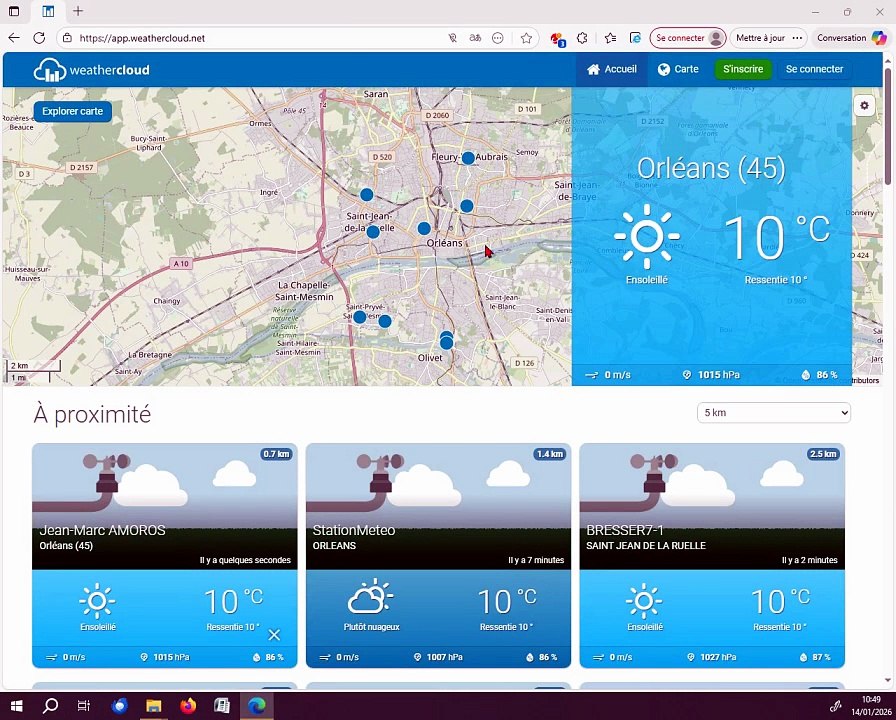The height and width of the screenshot is (720, 896).
Task: Click the large sun icon in Orléans panel
Action: point(647,236)
